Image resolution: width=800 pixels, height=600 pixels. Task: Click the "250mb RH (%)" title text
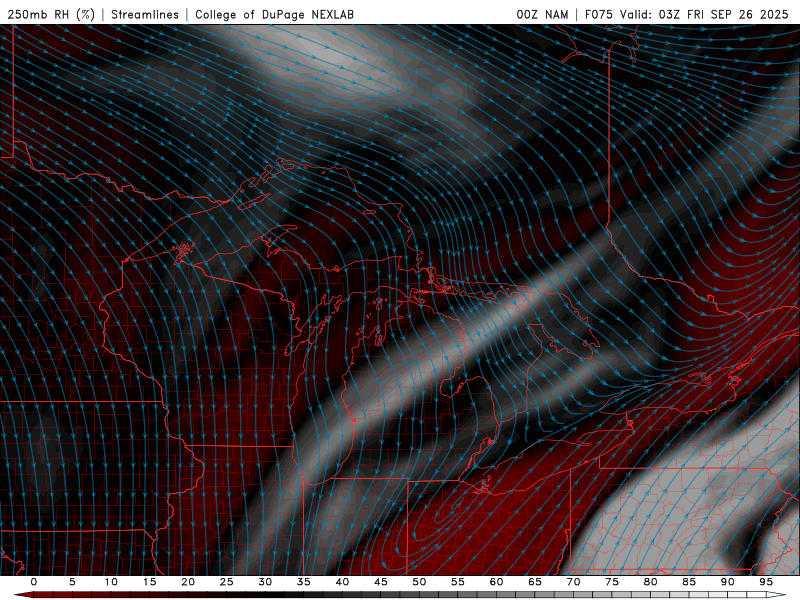coord(52,14)
